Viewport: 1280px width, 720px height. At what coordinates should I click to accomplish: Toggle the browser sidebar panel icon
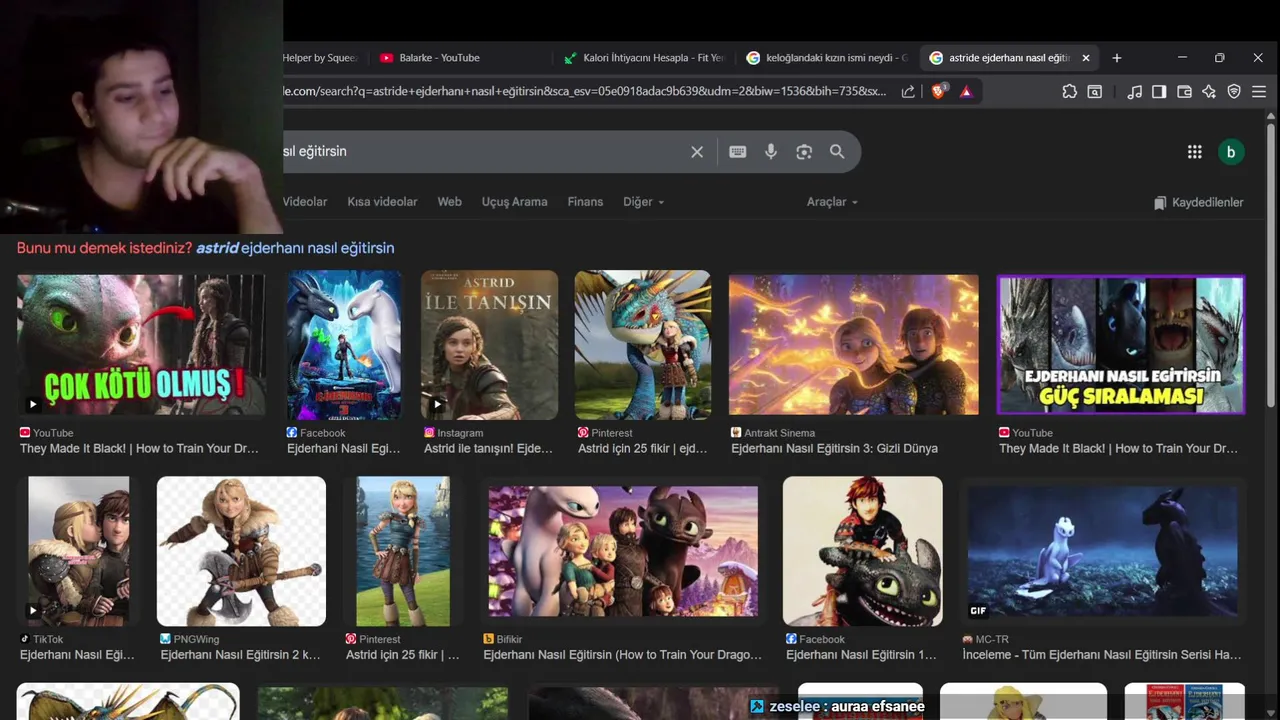click(x=1159, y=91)
